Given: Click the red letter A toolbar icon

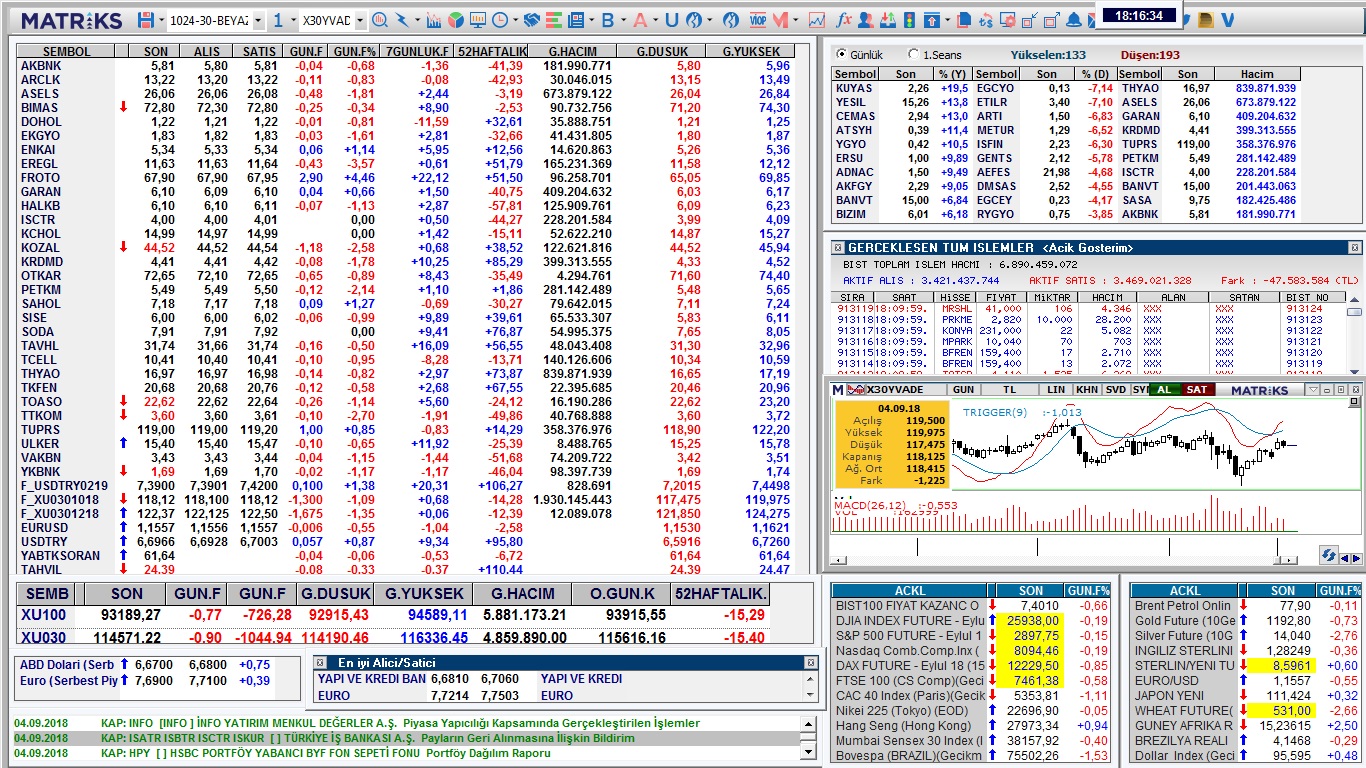Looking at the screenshot, I should [640, 20].
